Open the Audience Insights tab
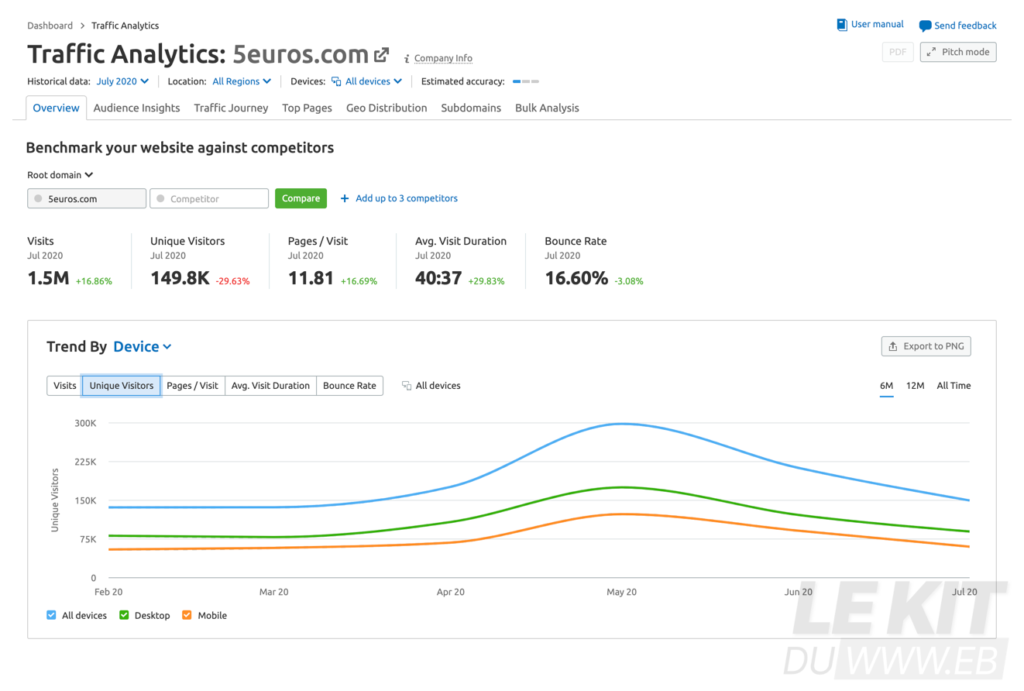The height and width of the screenshot is (691, 1024). (x=136, y=108)
